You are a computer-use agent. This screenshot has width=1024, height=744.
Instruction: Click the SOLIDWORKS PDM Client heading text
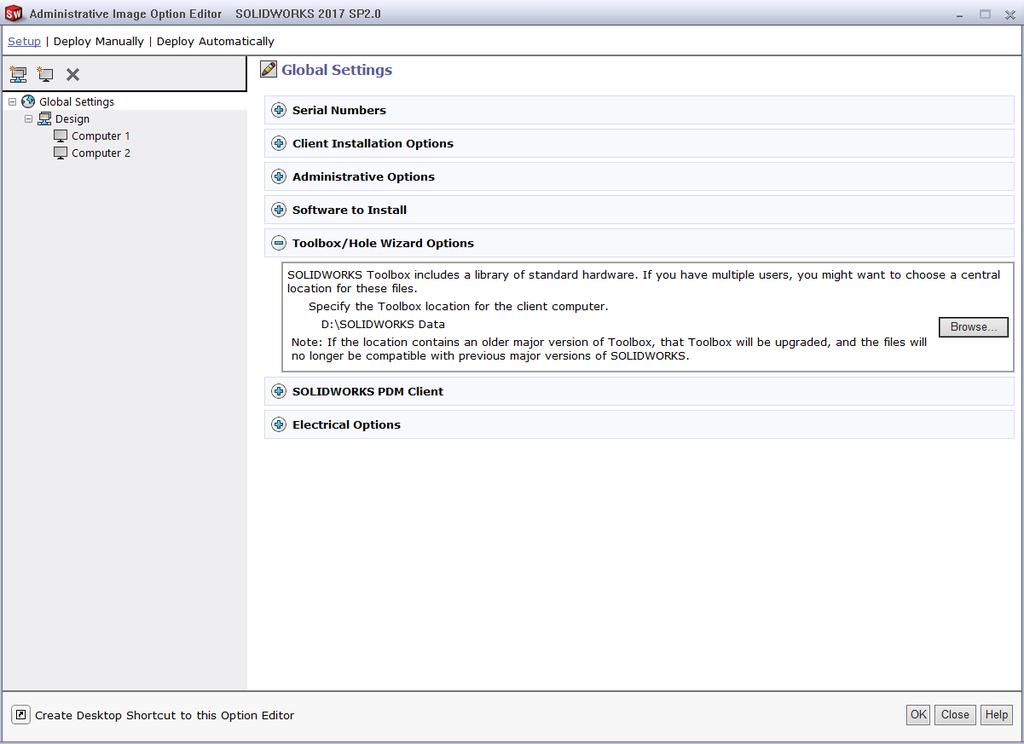[x=368, y=391]
